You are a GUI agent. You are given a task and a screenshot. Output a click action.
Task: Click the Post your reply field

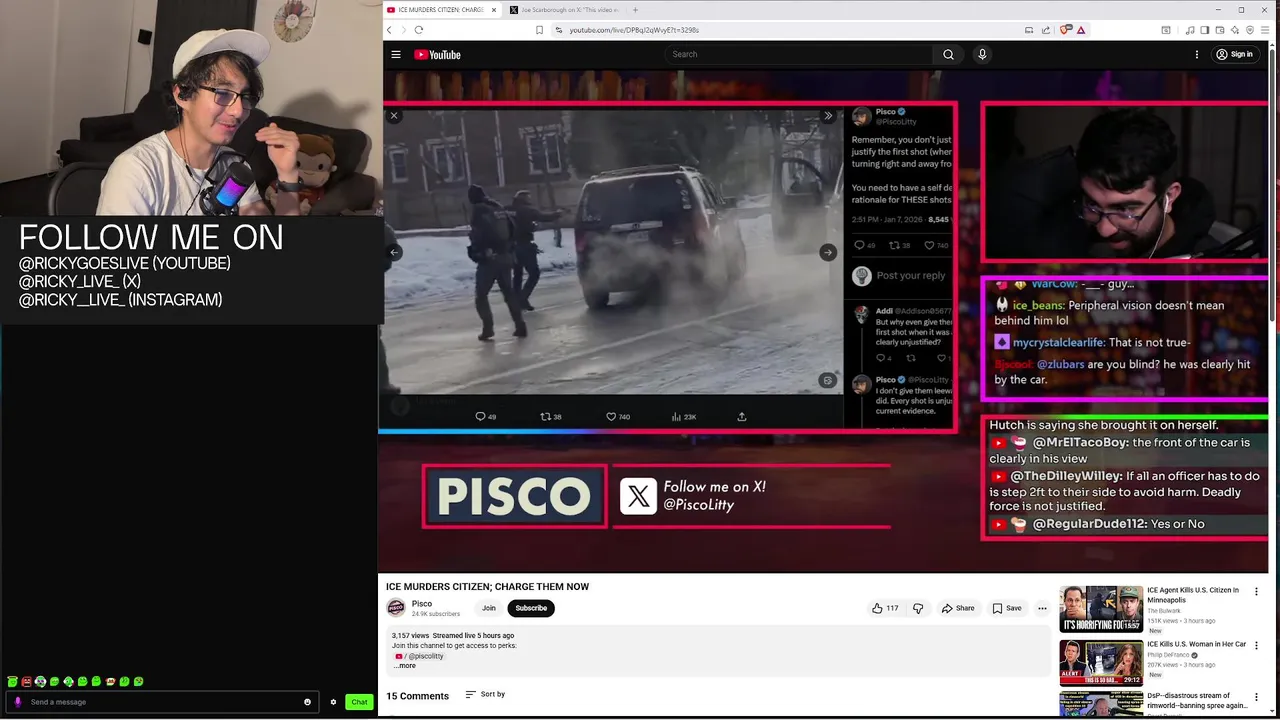click(x=911, y=276)
